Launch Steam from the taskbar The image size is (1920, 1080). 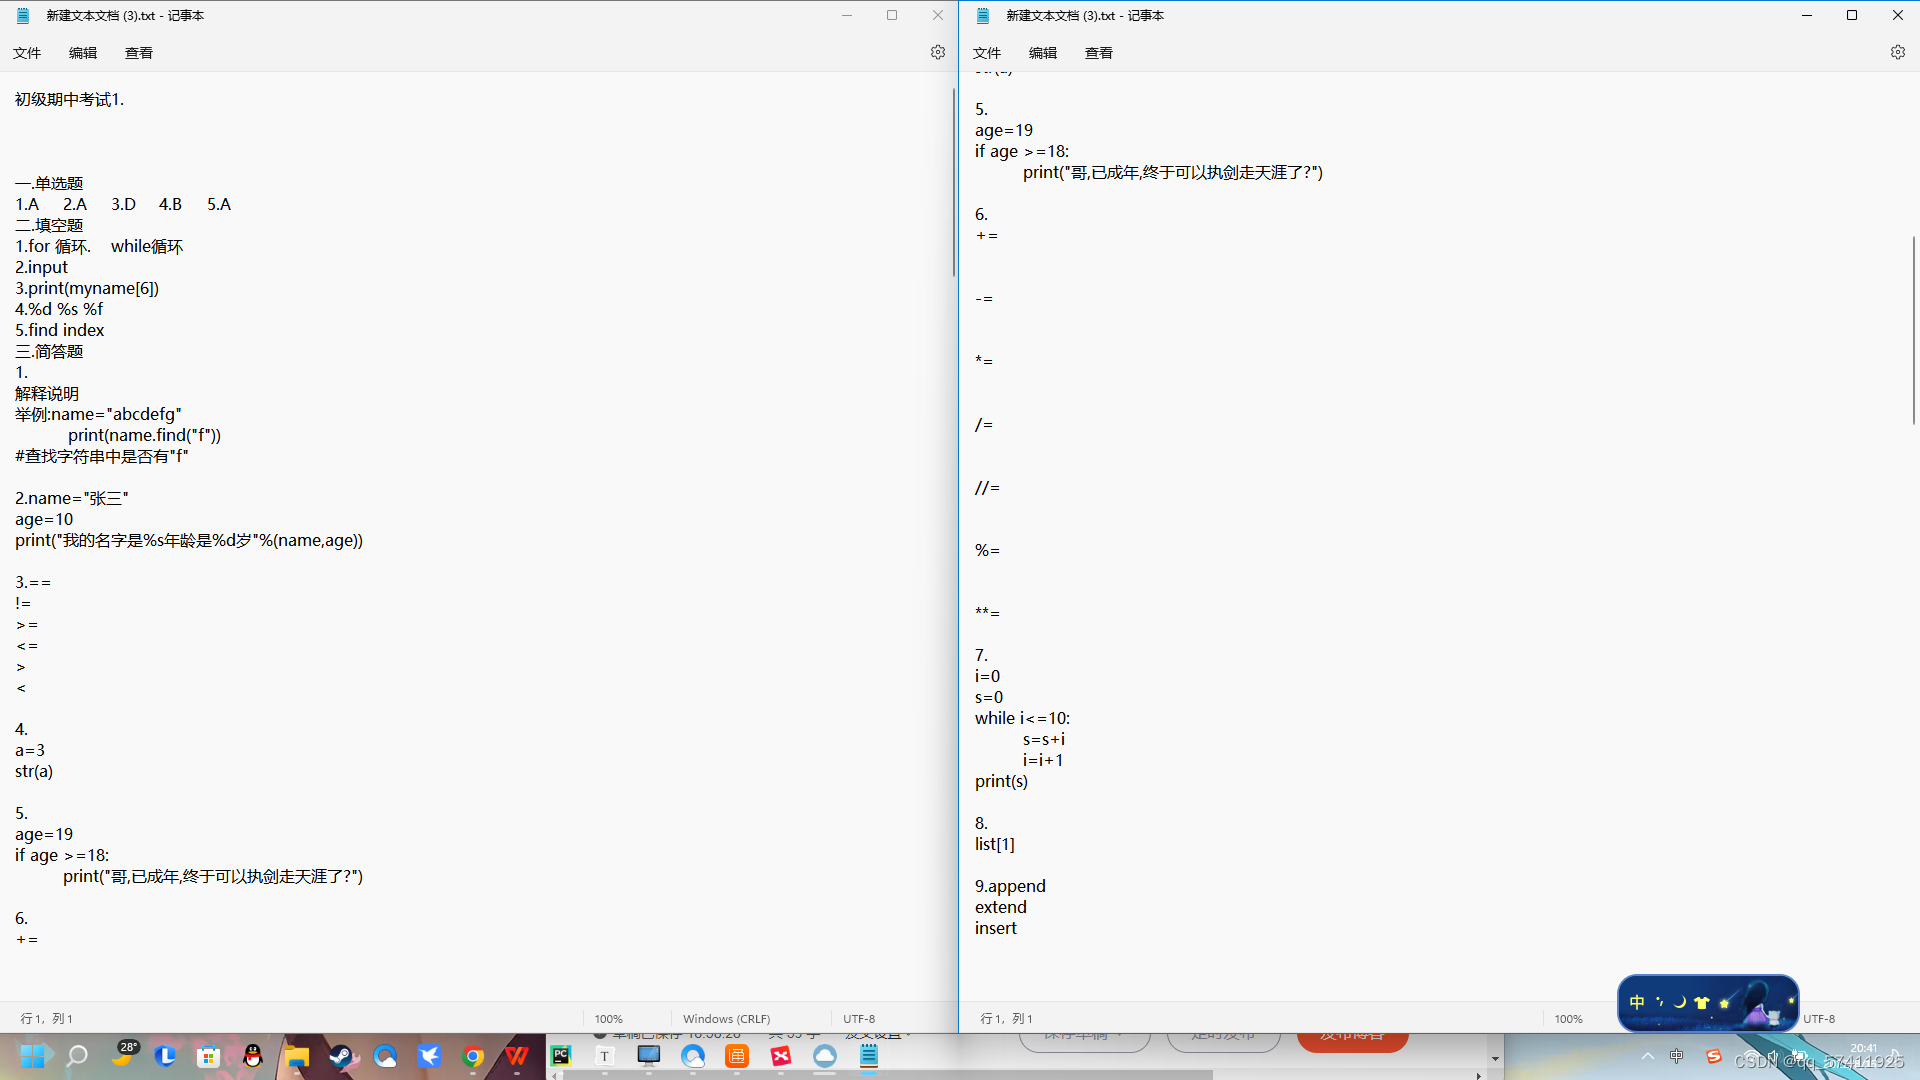coord(341,1056)
